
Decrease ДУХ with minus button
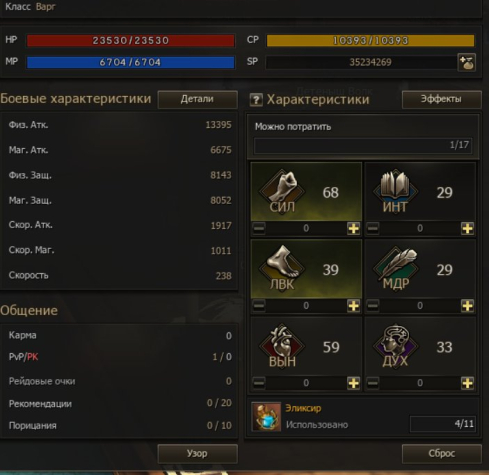click(373, 383)
